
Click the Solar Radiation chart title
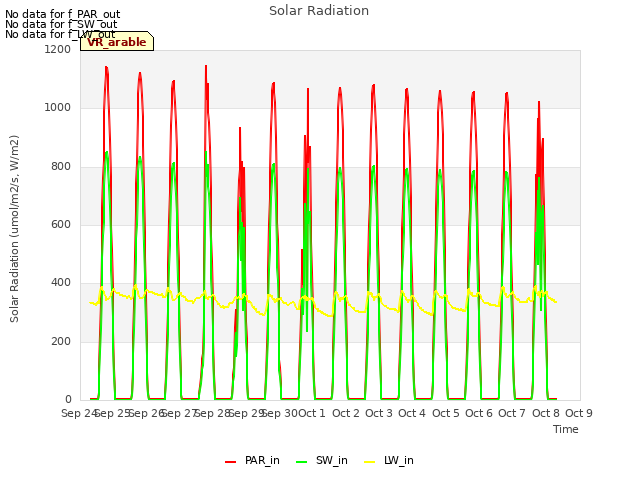pyautogui.click(x=319, y=11)
